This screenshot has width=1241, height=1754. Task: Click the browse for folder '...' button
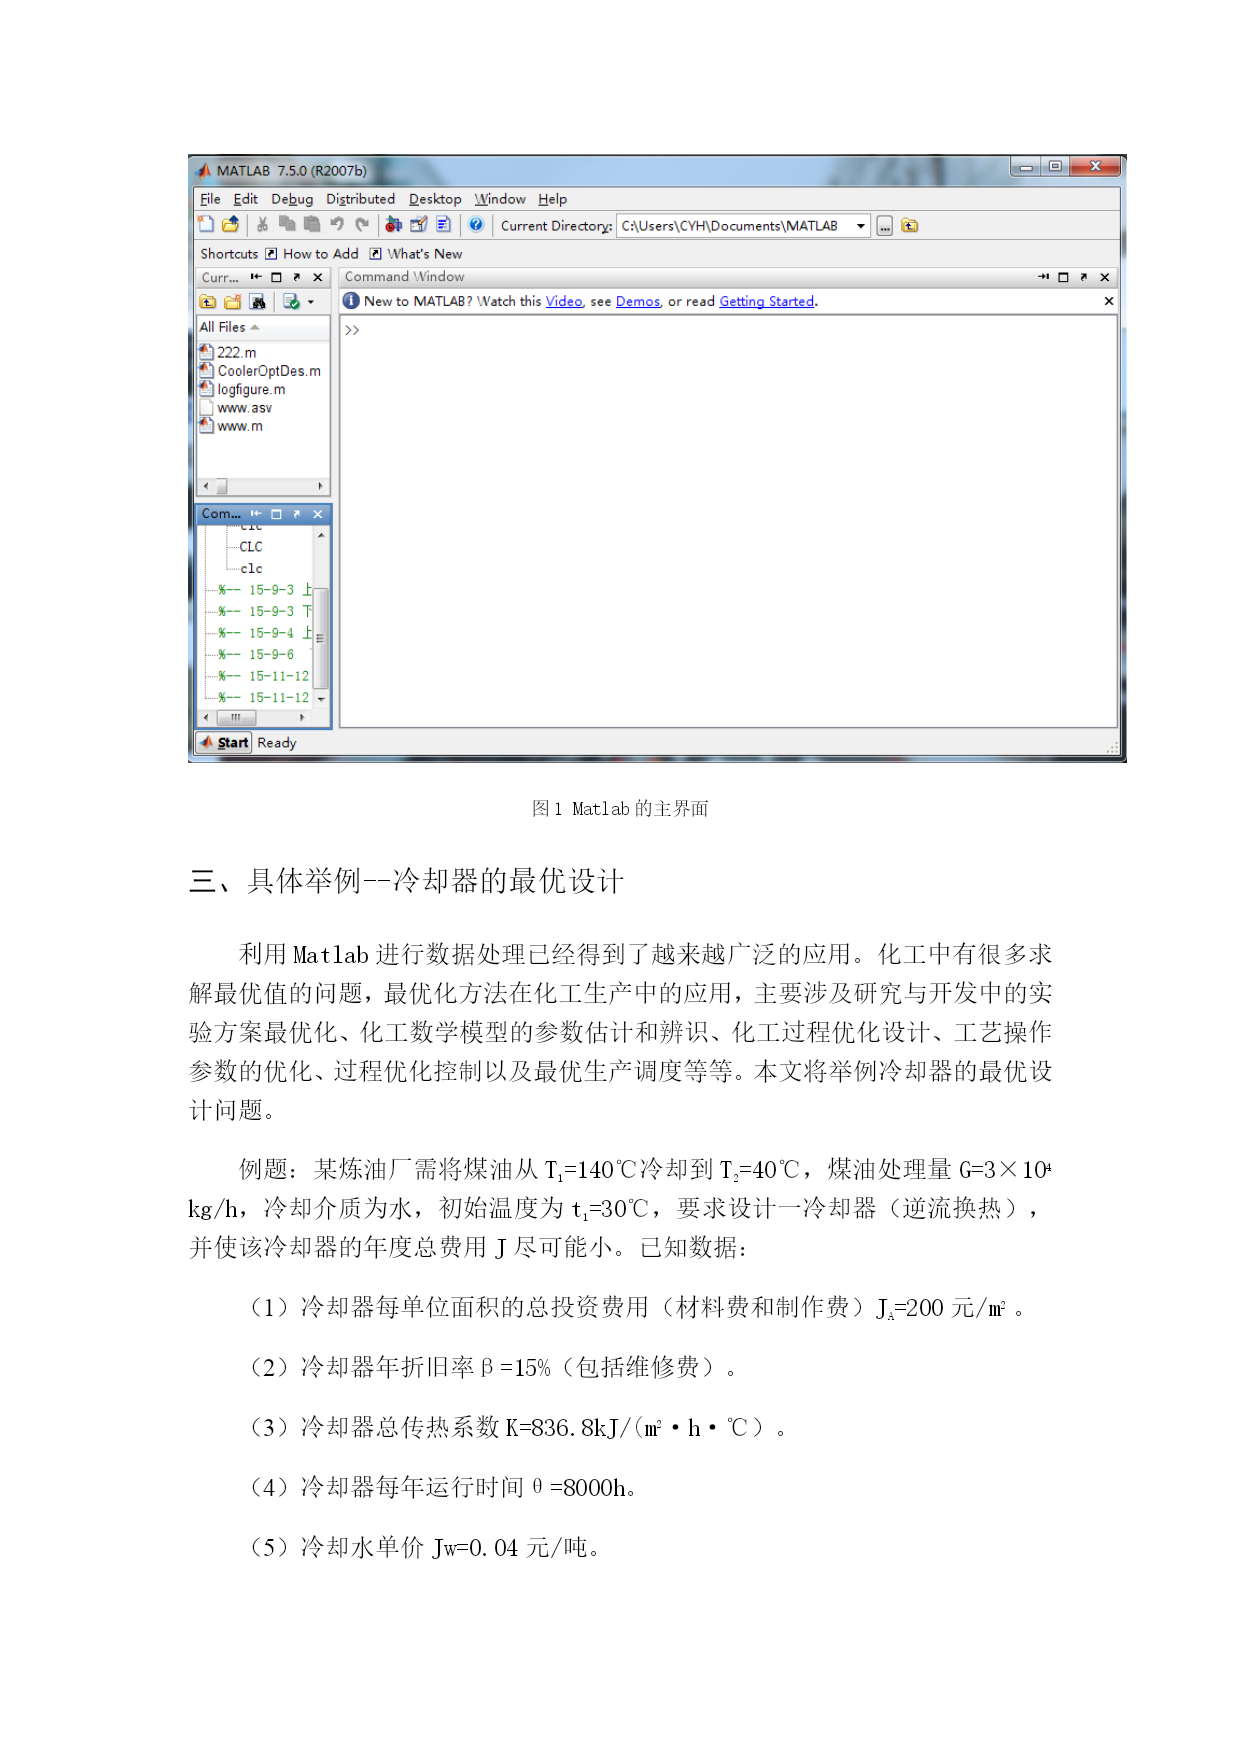[x=885, y=226]
